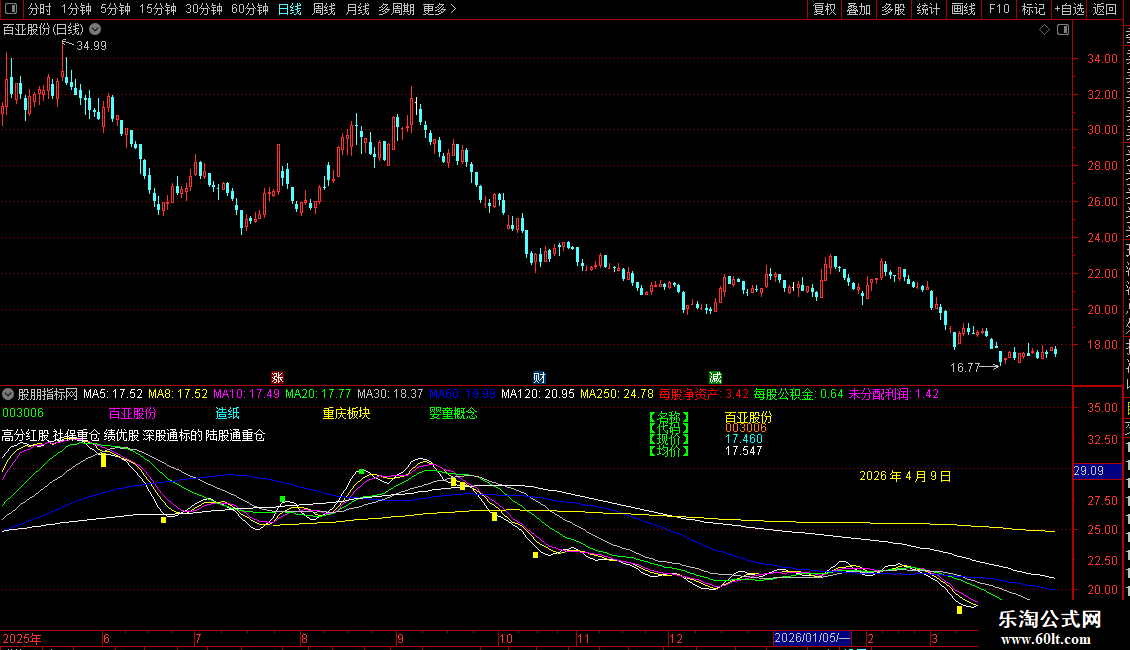Viewport: 1130px width, 650px height.
Task: Switch to 周线 weekly chart
Action: coord(324,9)
